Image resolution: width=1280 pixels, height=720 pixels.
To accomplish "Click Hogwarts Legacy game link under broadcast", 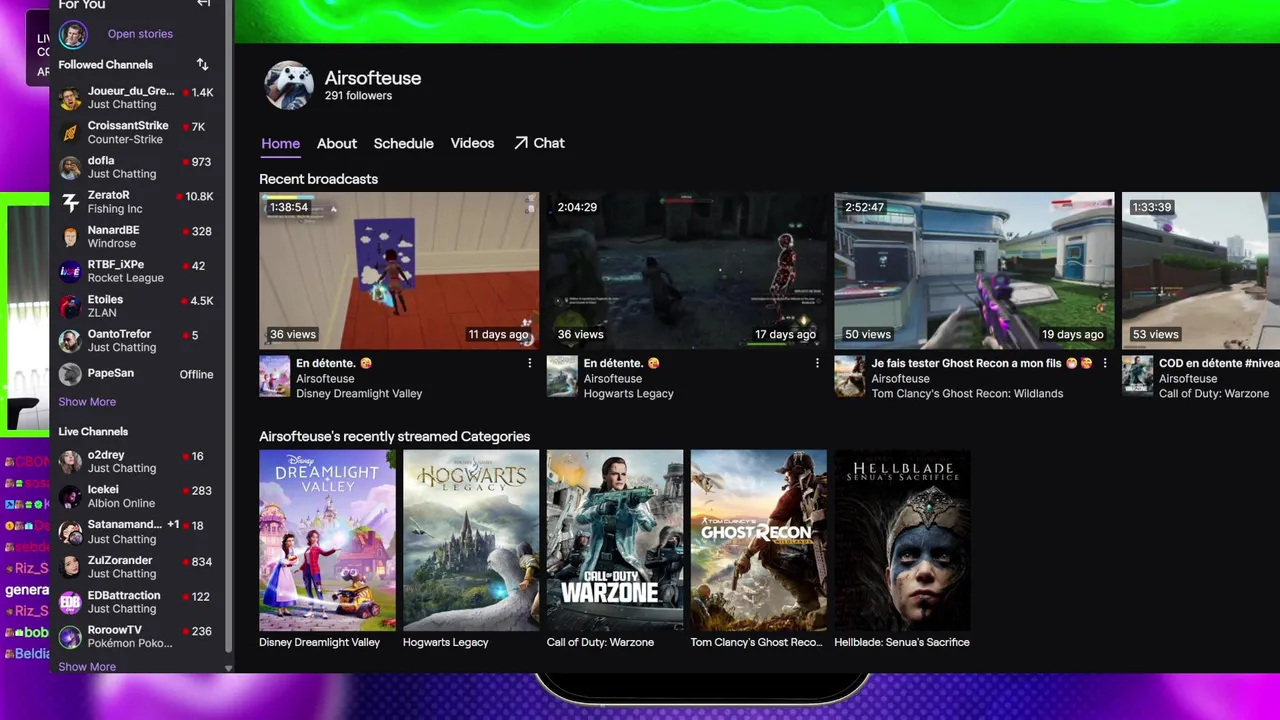I will [629, 394].
